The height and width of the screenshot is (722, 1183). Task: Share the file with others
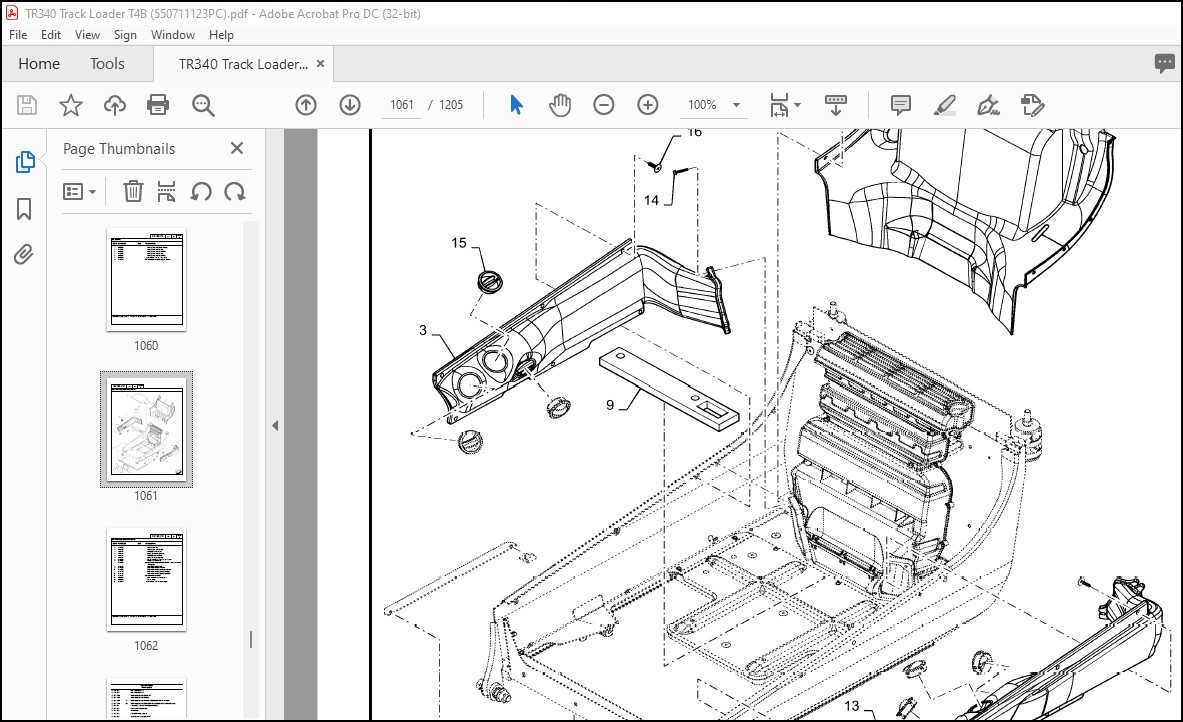coord(114,104)
